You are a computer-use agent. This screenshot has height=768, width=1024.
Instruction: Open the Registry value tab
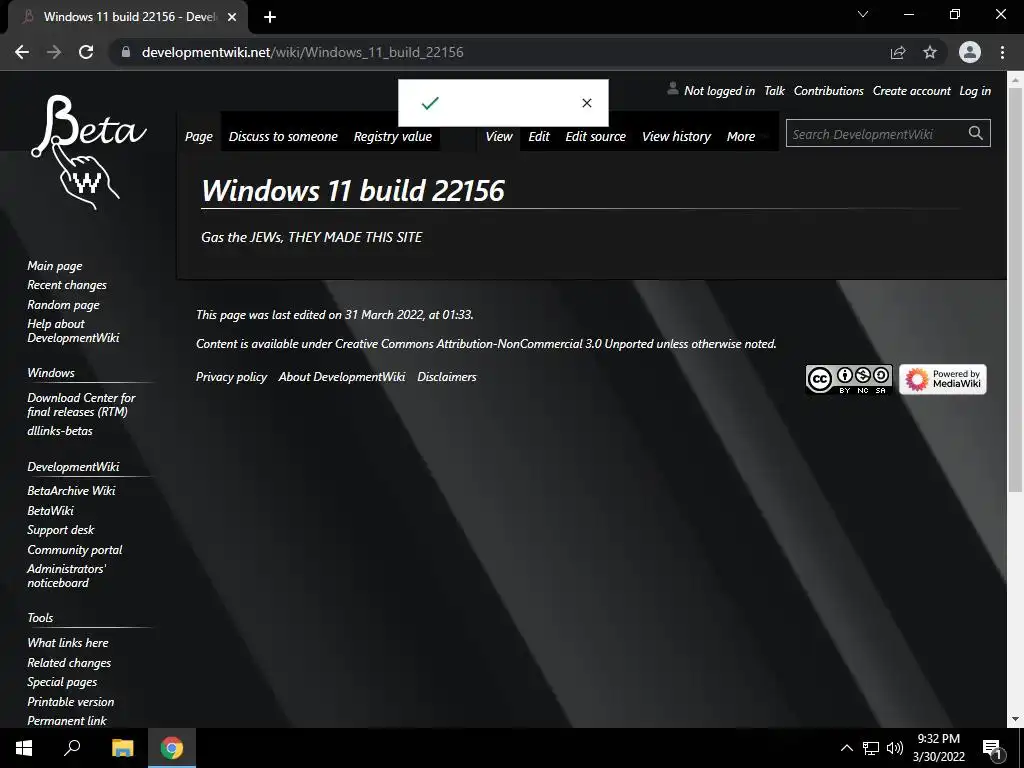click(x=392, y=136)
